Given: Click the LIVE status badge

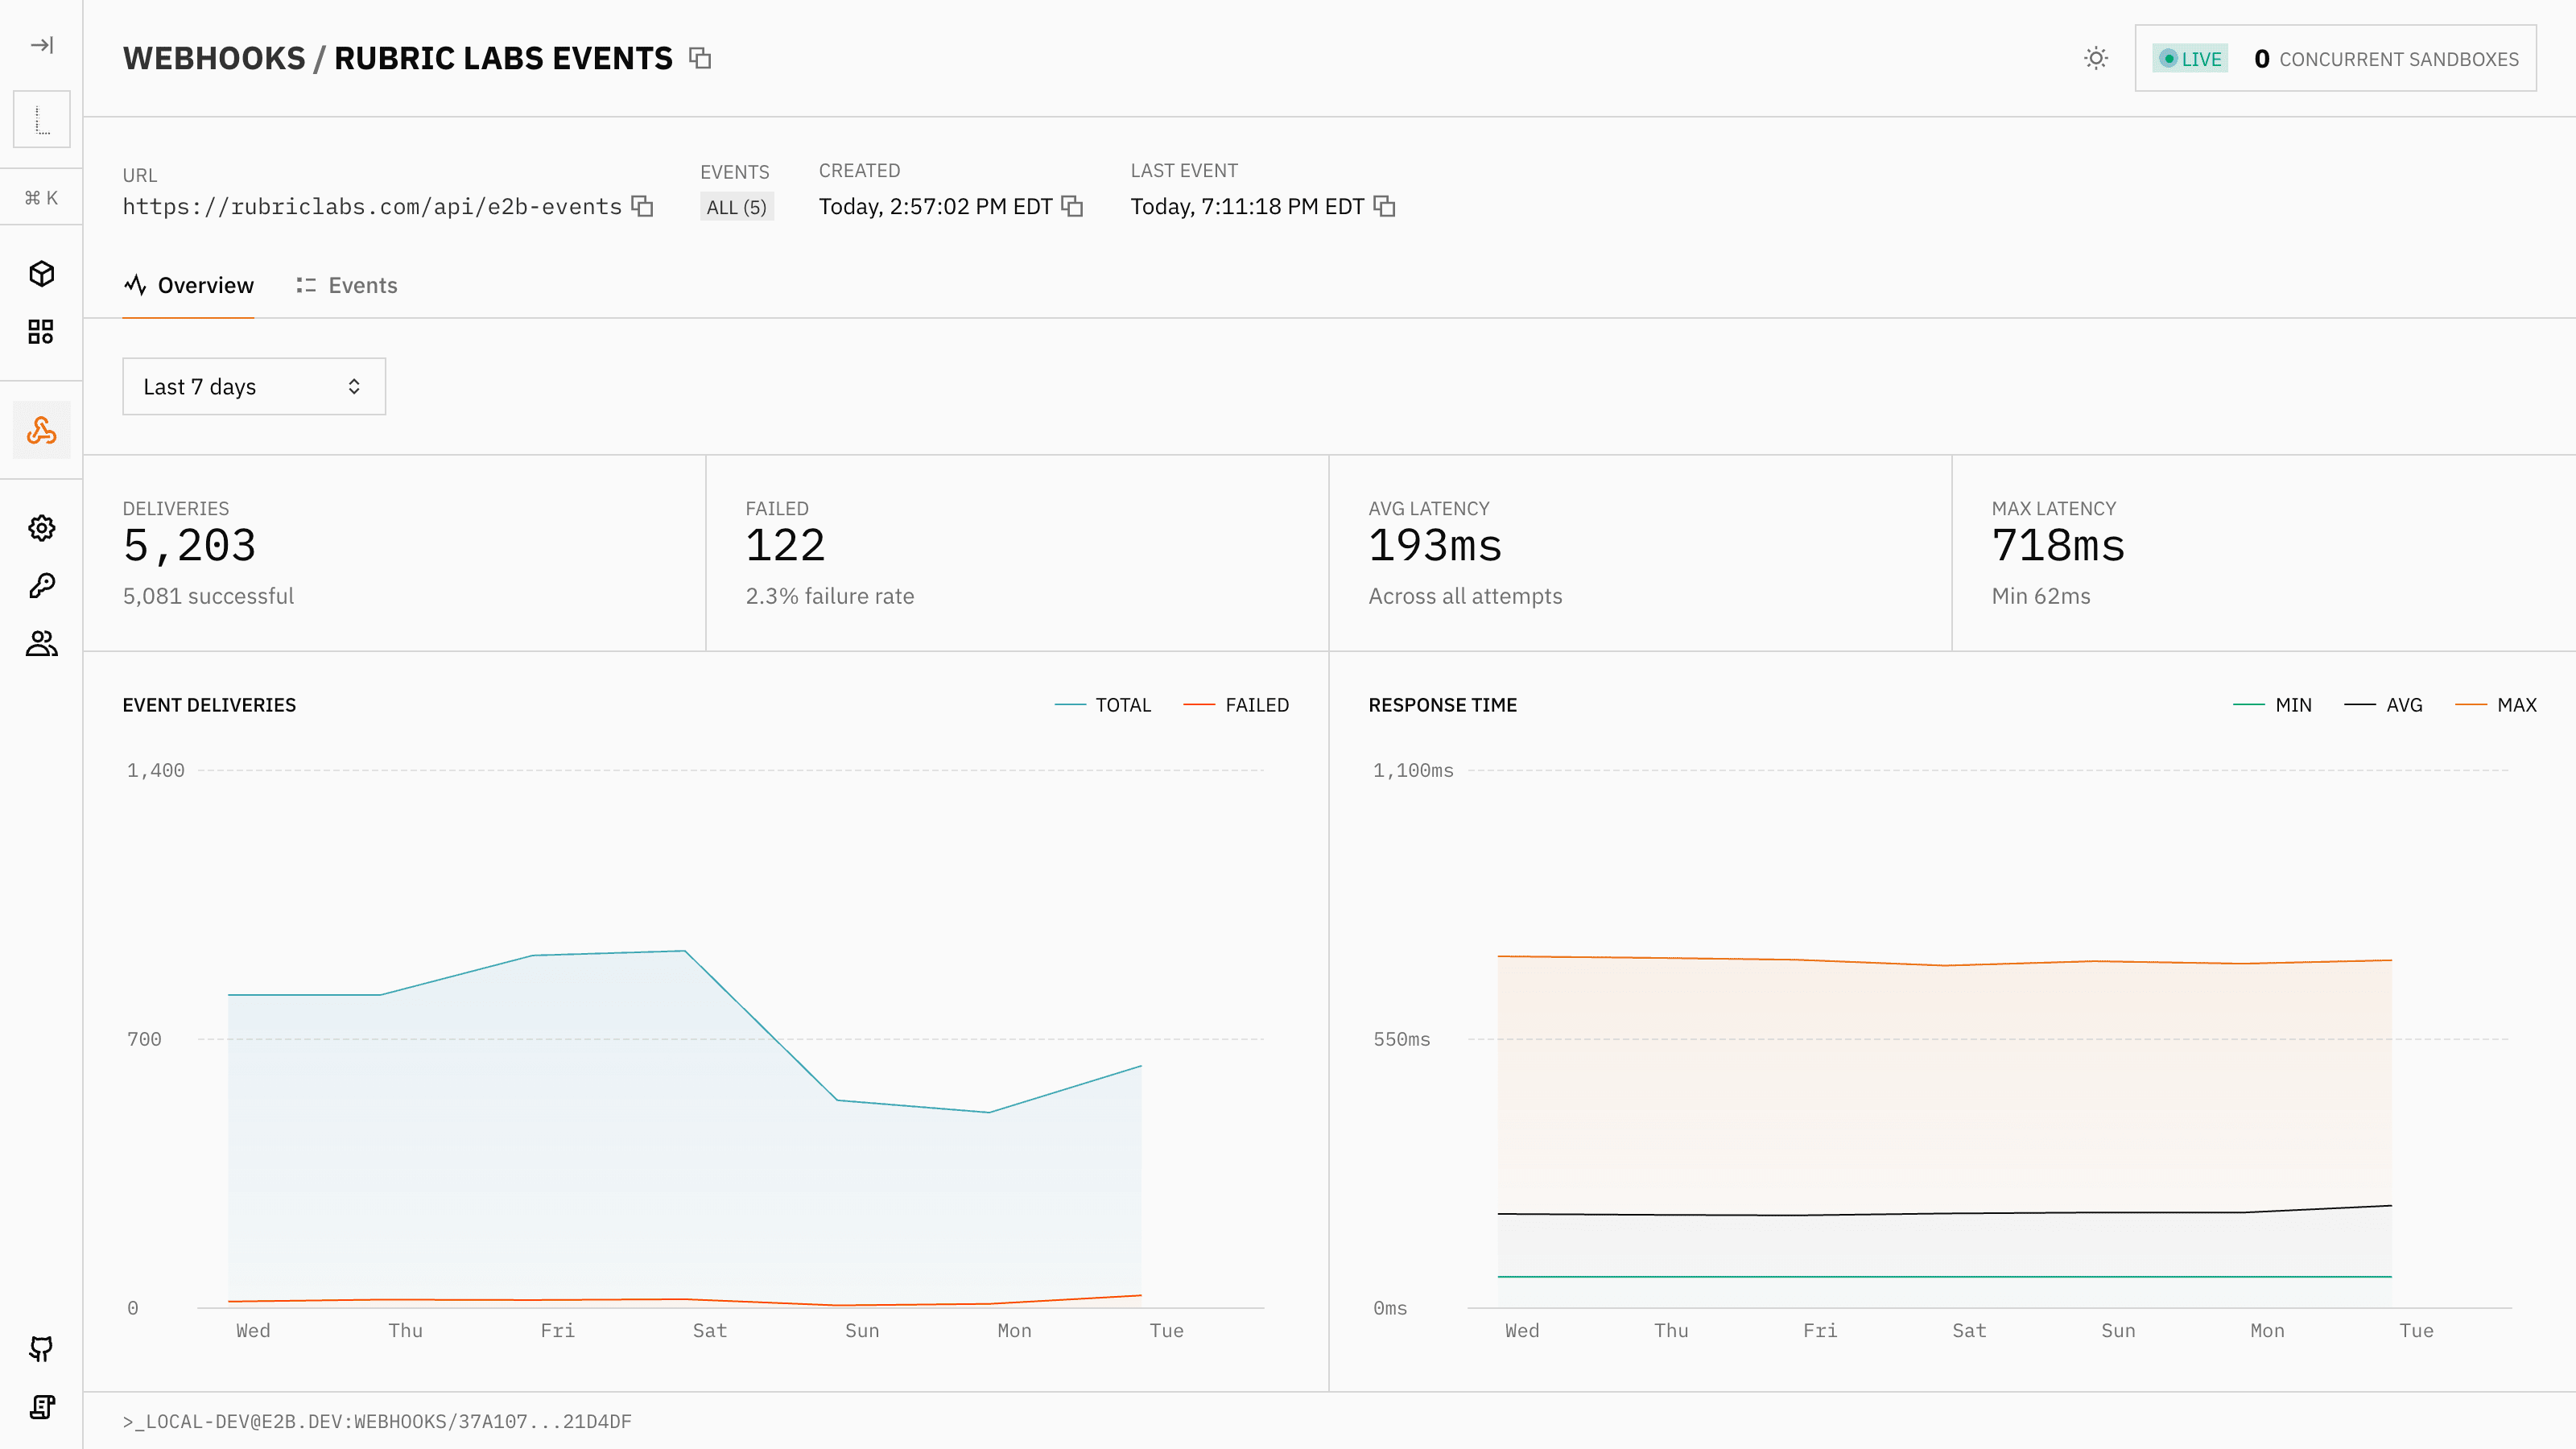Looking at the screenshot, I should click(x=2190, y=59).
